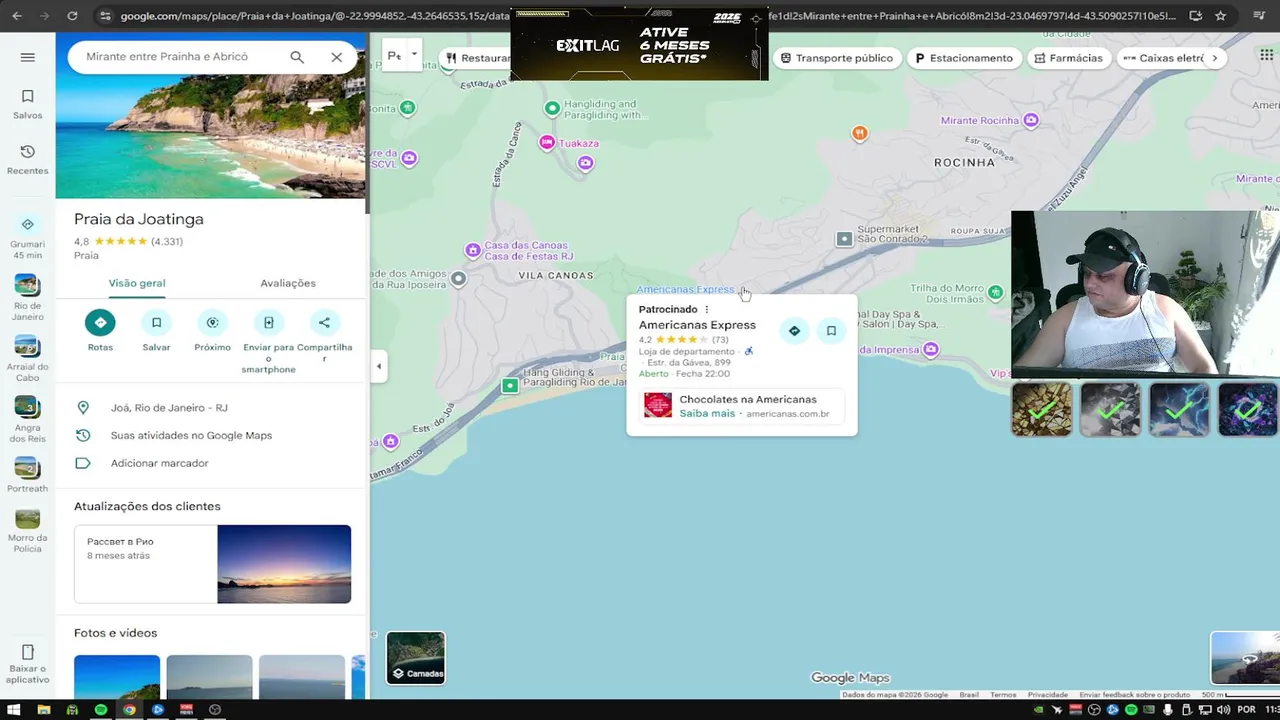Show more filter chips with arrow
This screenshot has height=720, width=1280.
[x=1215, y=58]
